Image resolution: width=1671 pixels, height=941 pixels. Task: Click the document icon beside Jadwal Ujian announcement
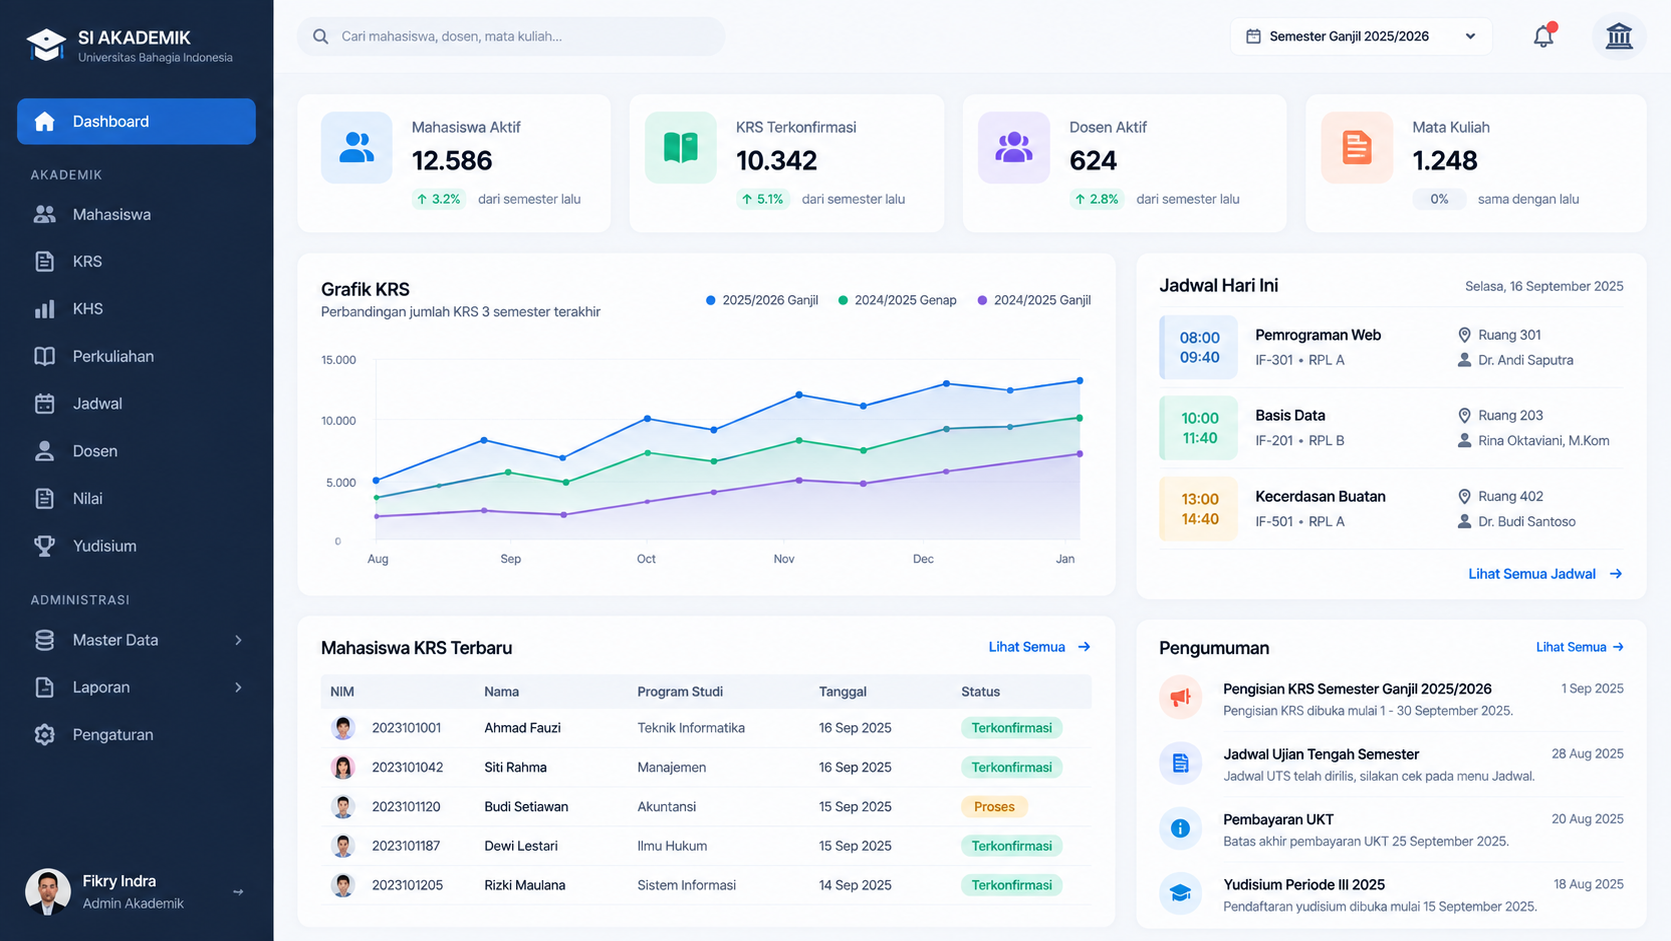(1181, 763)
